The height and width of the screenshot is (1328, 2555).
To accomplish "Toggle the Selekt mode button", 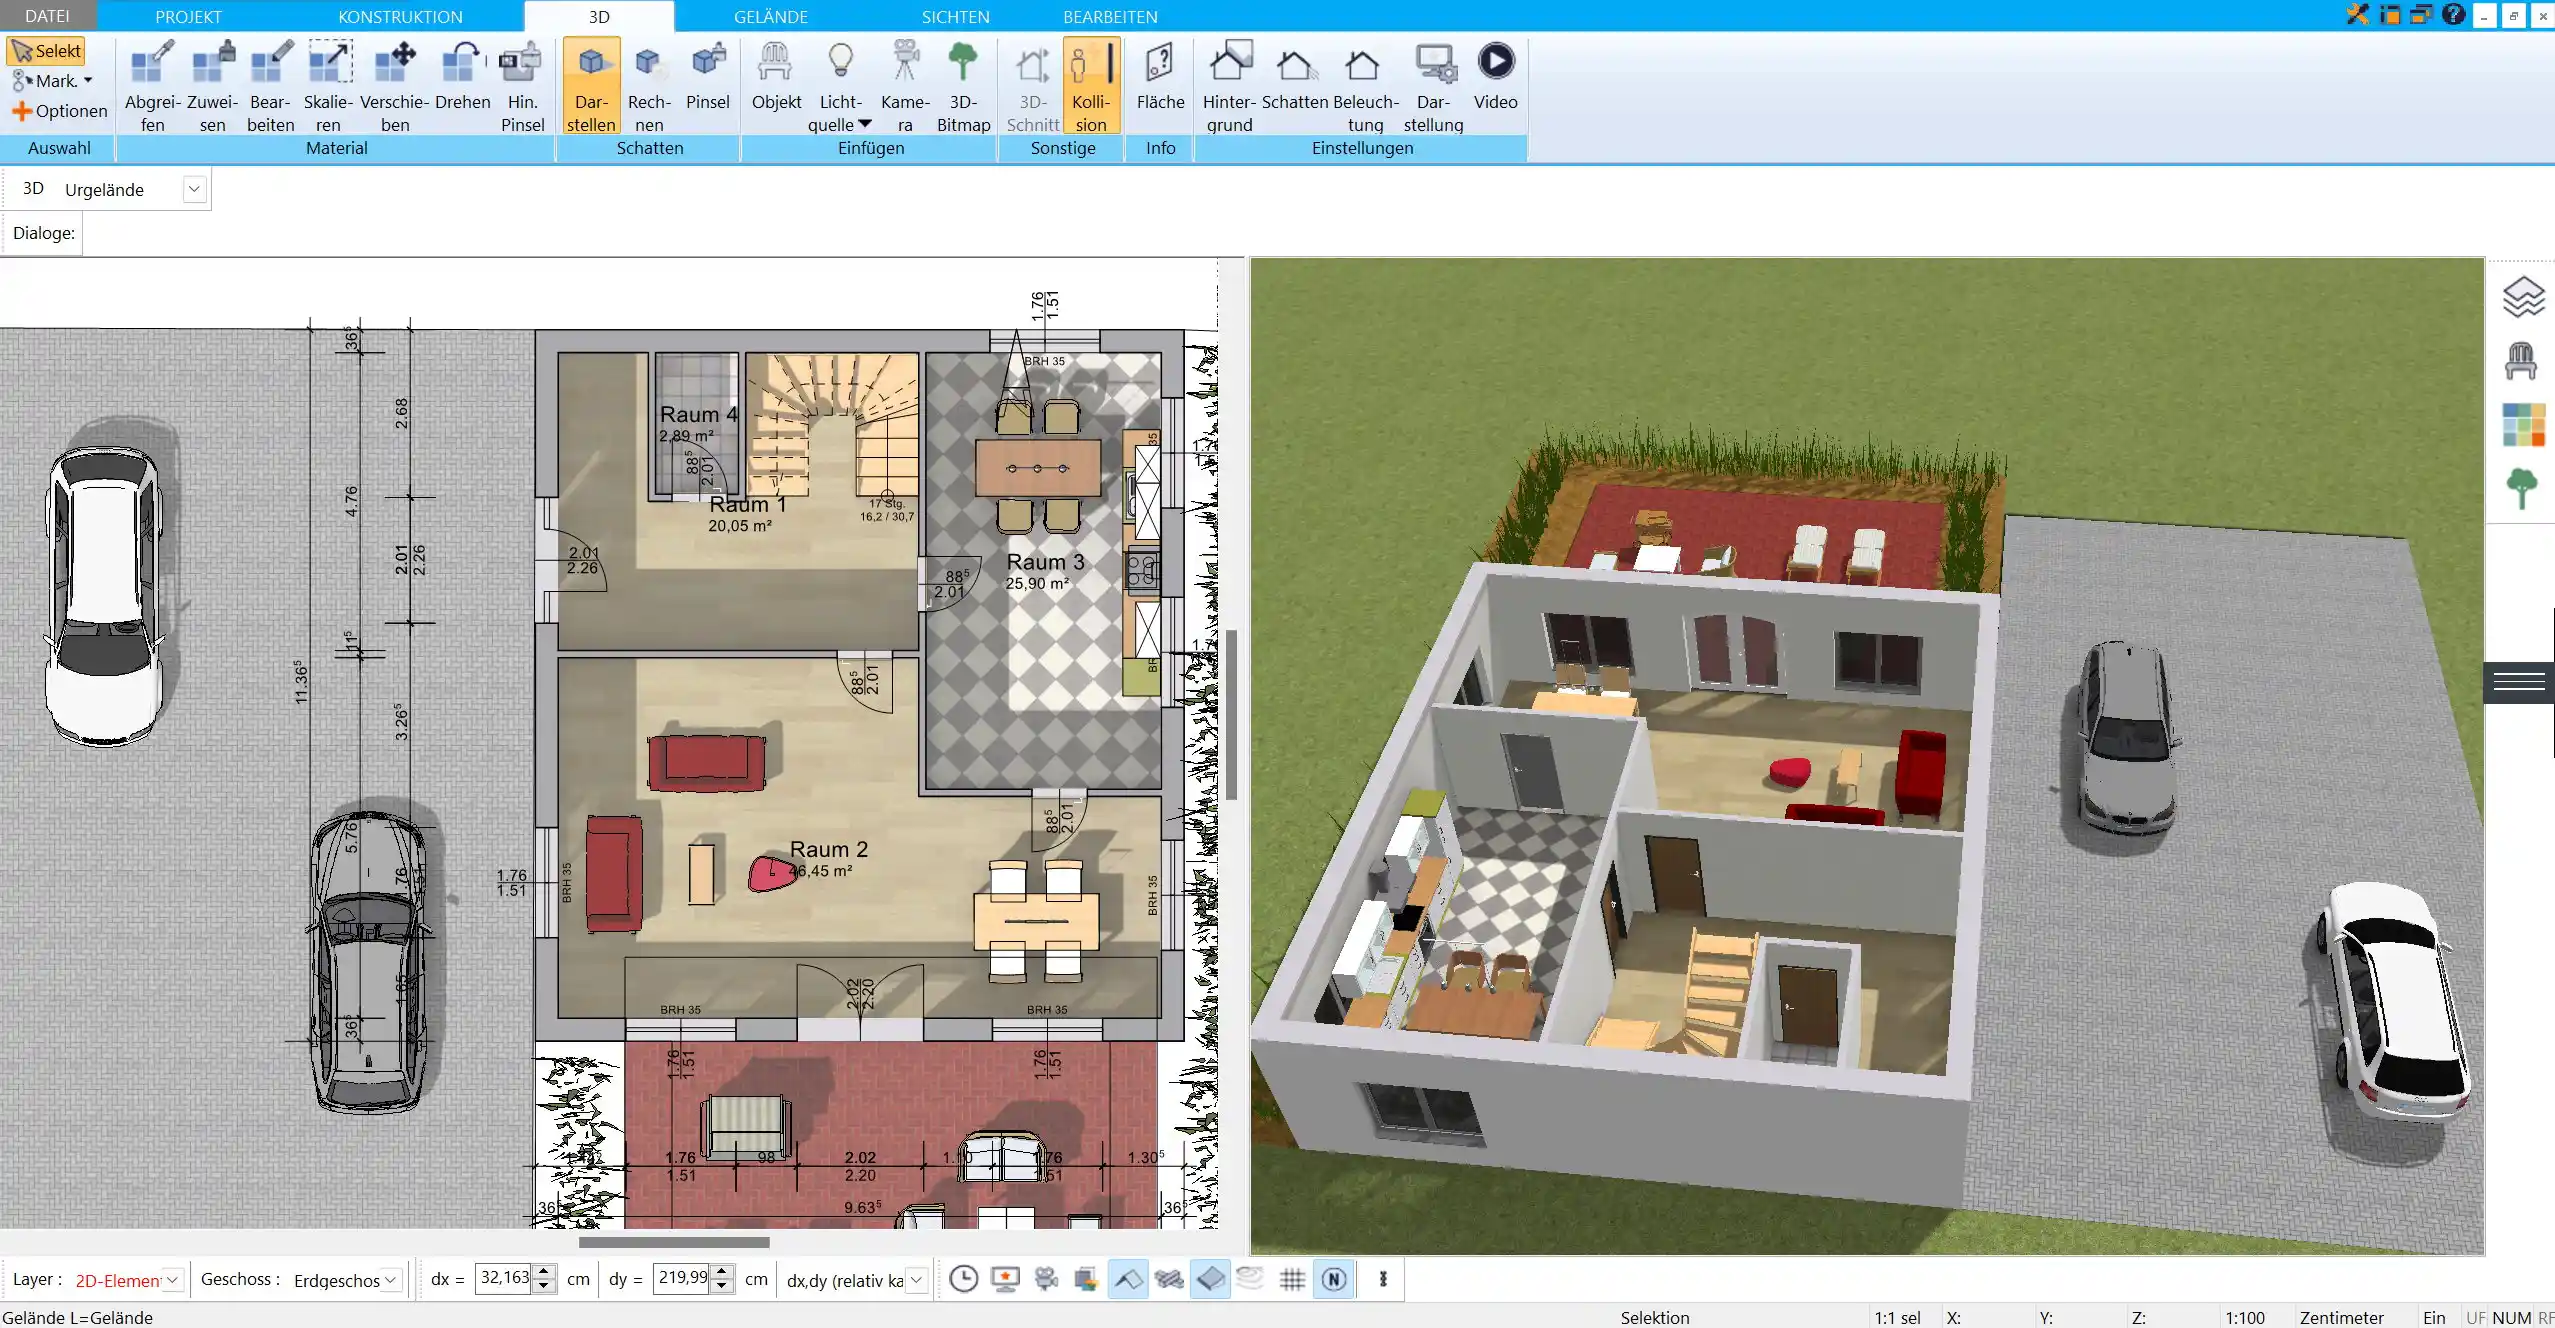I will (46, 51).
